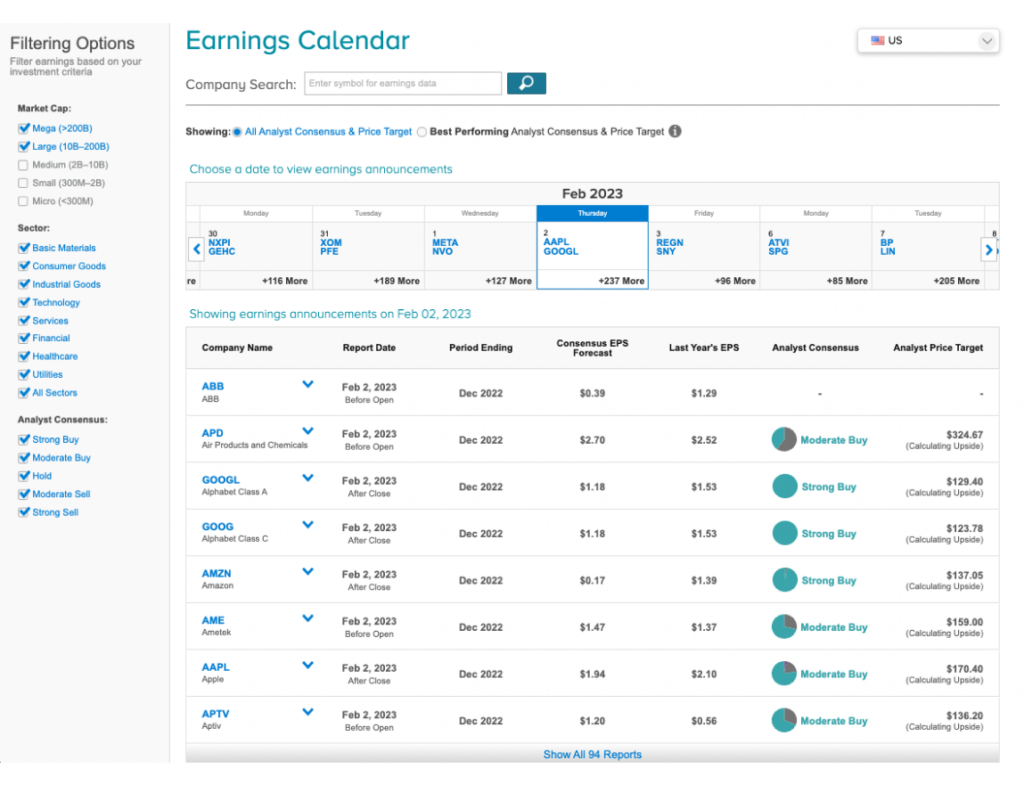The image size is (1024, 785).
Task: Open the US country dropdown
Action: point(928,40)
